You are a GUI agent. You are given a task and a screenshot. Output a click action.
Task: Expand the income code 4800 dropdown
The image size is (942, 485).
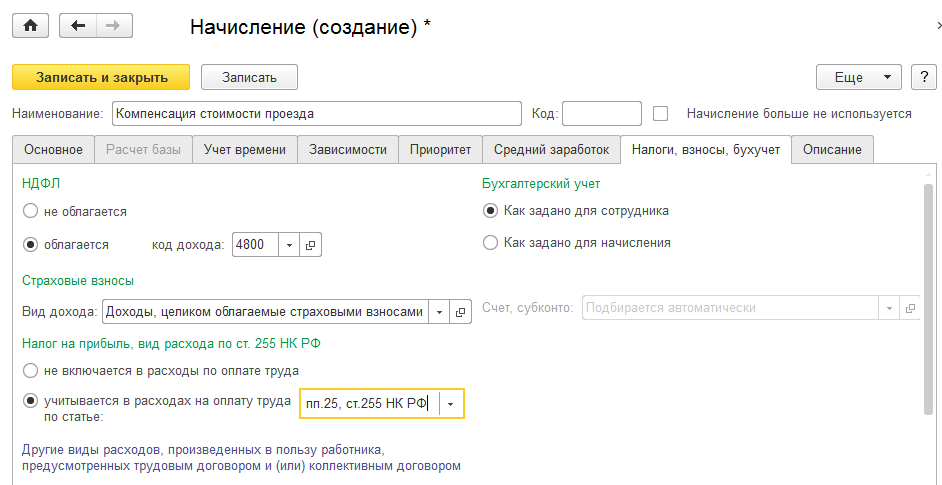click(x=288, y=244)
